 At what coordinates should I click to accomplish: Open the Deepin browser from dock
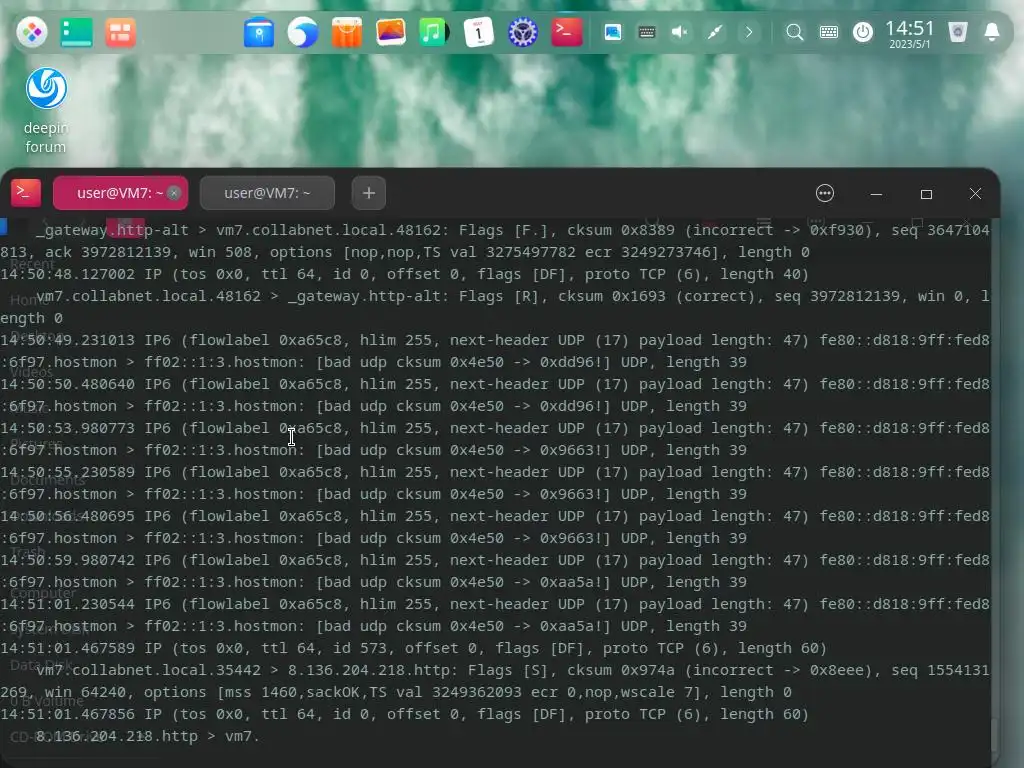(x=302, y=32)
